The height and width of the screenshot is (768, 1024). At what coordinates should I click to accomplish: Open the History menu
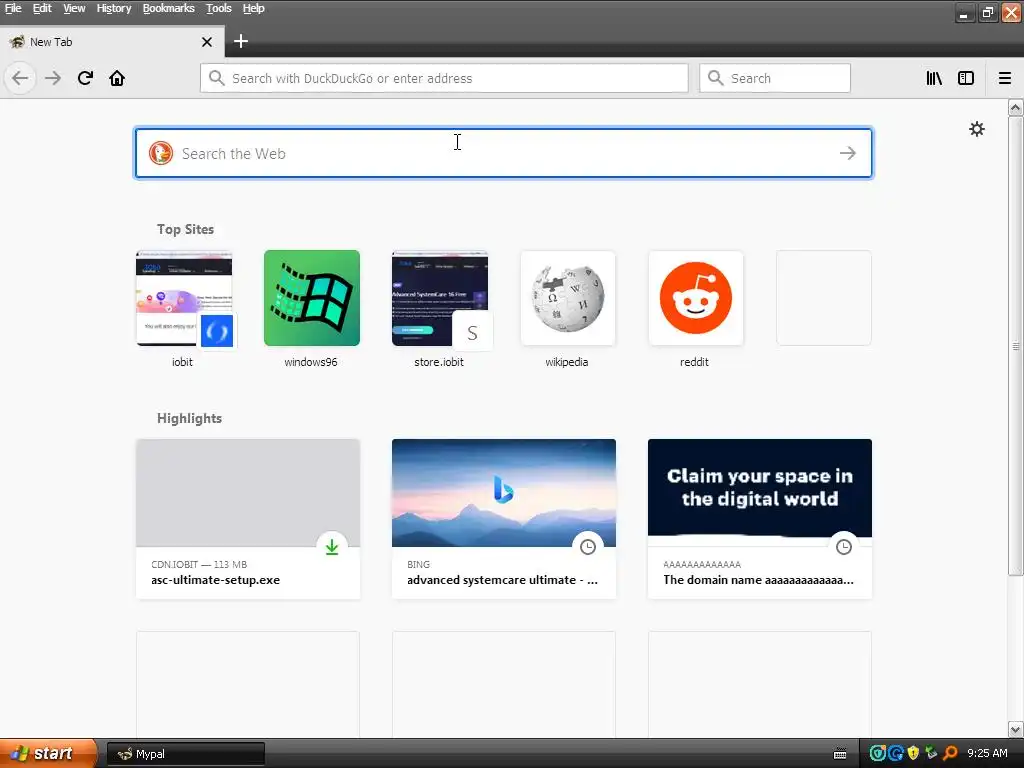click(114, 8)
